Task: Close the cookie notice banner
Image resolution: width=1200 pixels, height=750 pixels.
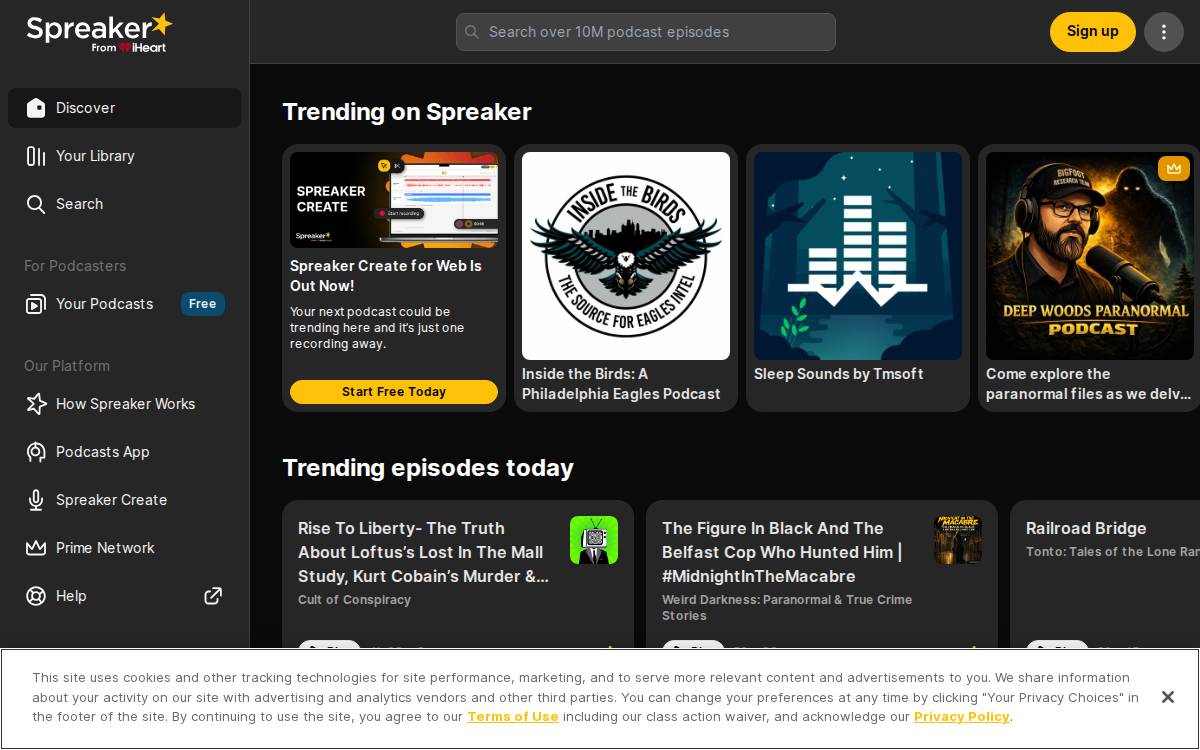Action: click(1167, 697)
